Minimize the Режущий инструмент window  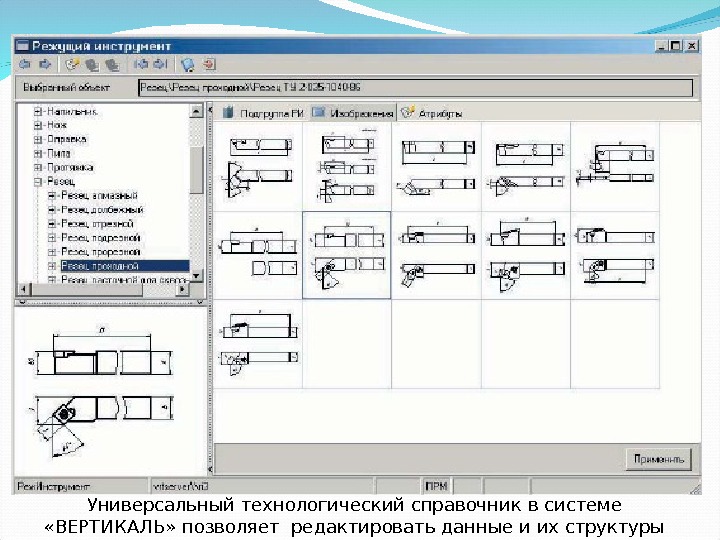point(661,46)
